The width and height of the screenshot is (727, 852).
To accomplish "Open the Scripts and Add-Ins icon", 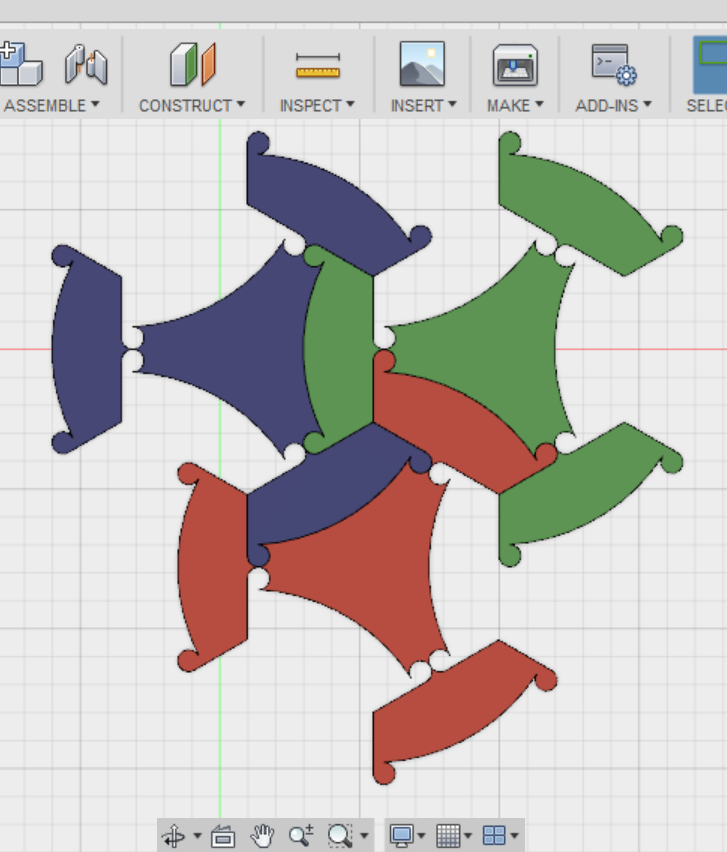I will click(613, 65).
